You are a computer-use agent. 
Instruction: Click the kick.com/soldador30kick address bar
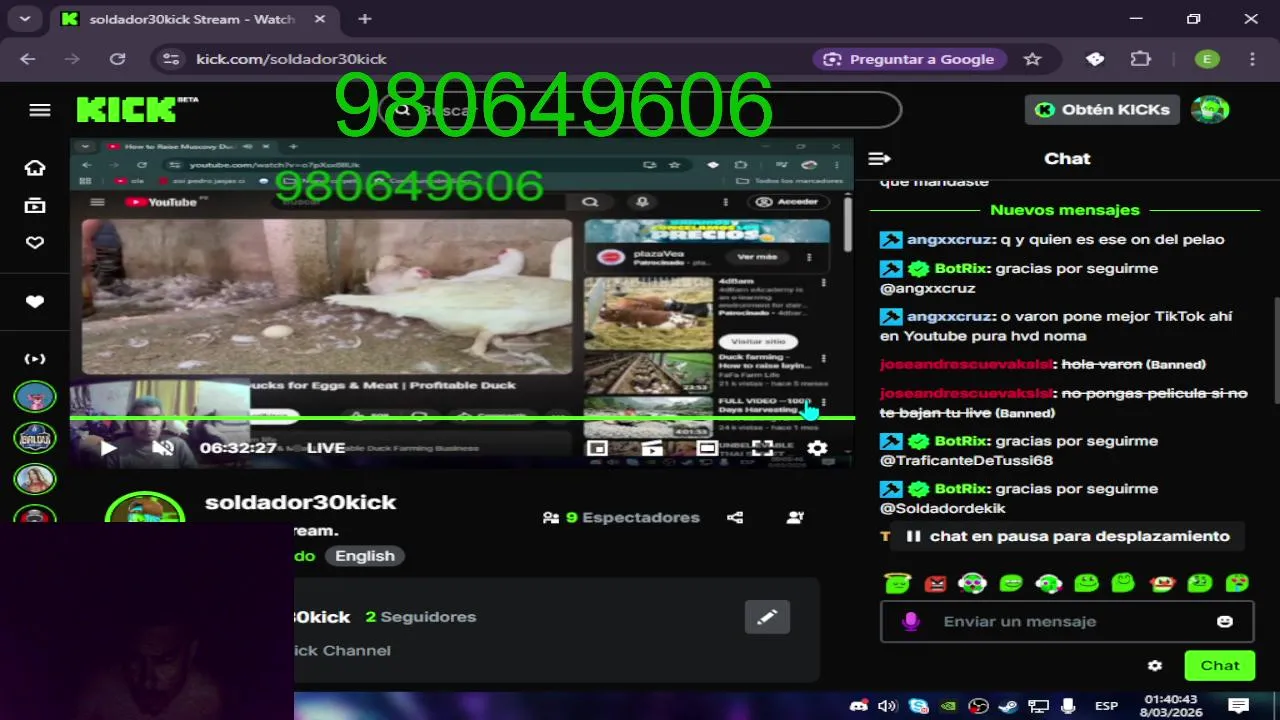point(291,59)
